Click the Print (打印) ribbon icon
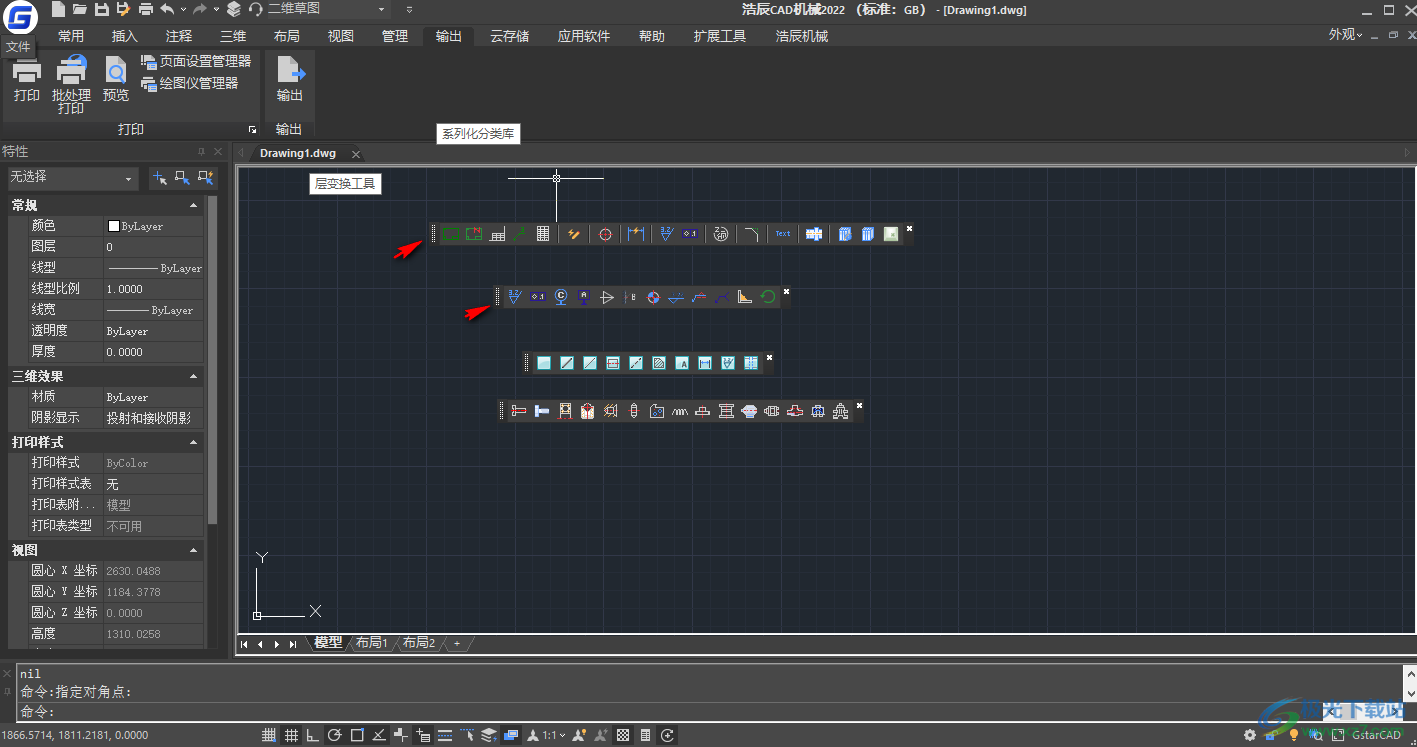This screenshot has height=747, width=1417. coord(27,80)
